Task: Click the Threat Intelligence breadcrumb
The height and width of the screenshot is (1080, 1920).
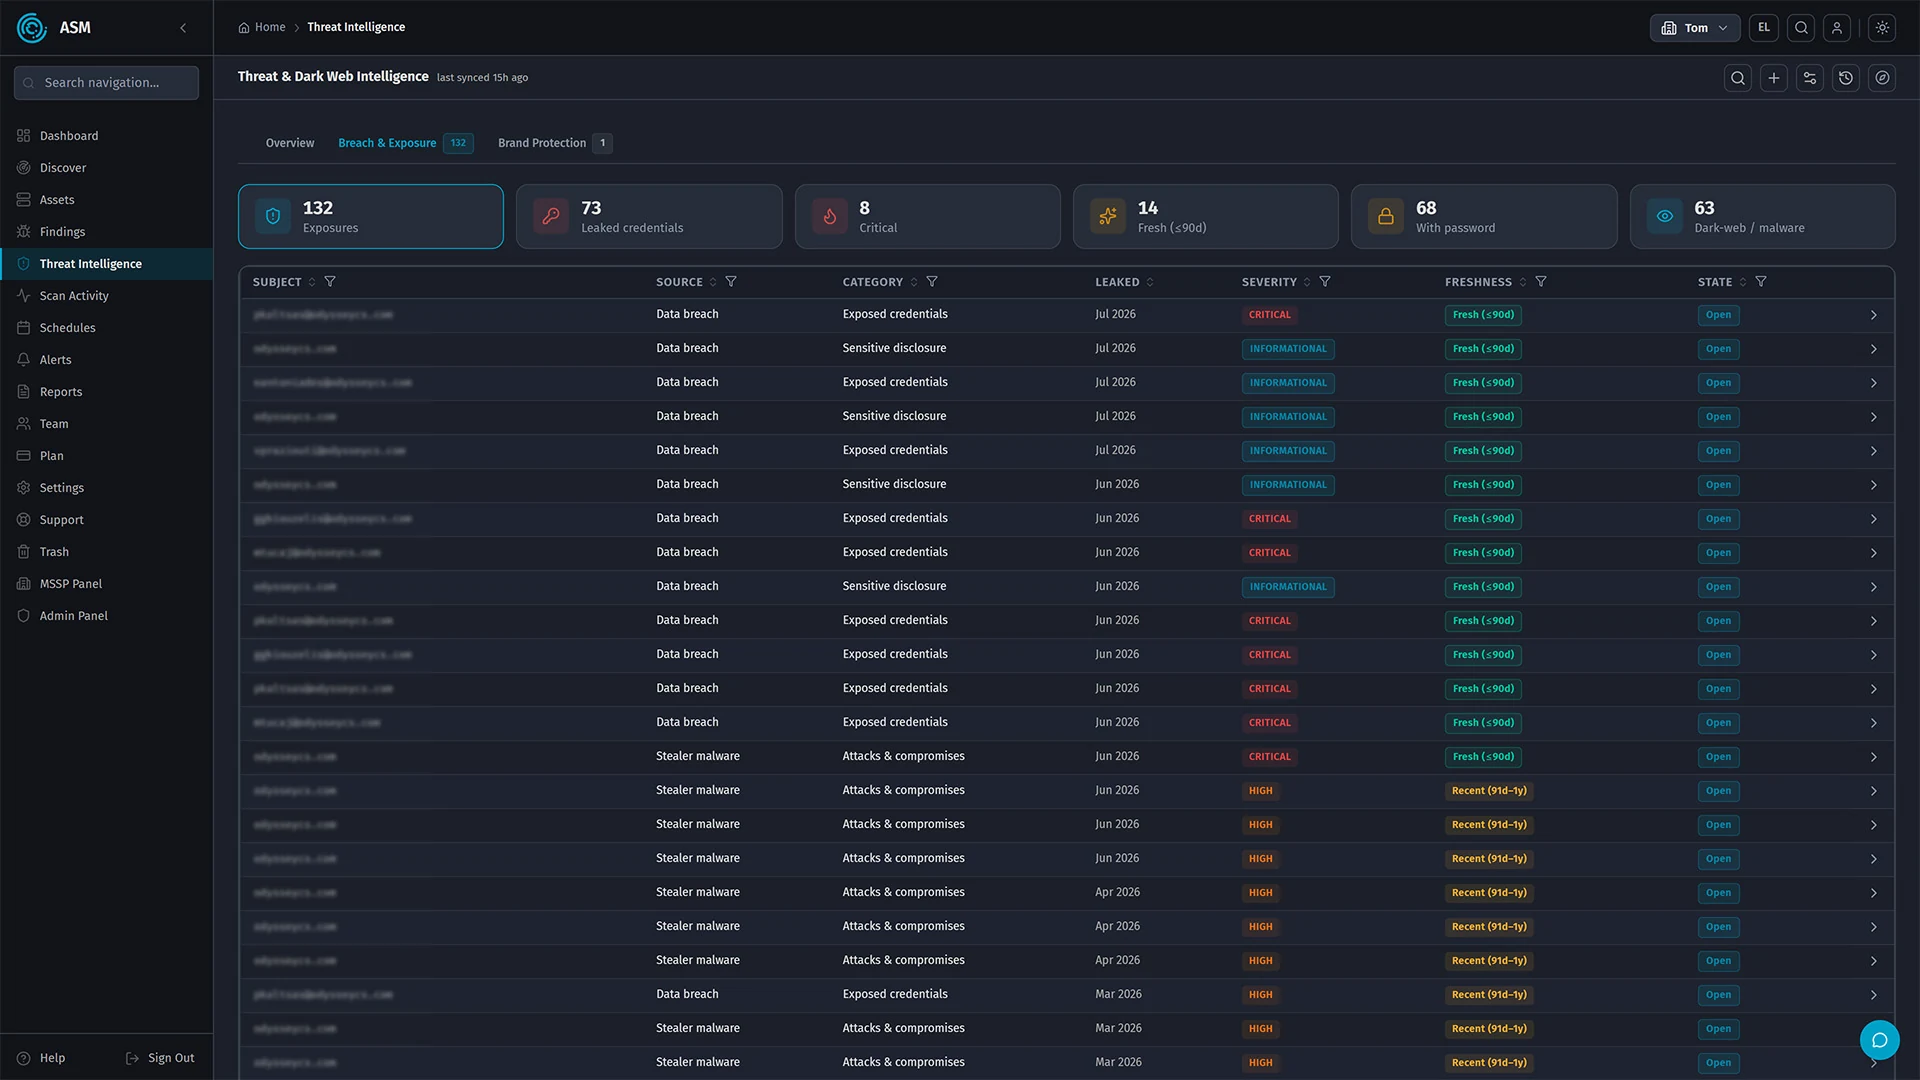Action: point(356,27)
